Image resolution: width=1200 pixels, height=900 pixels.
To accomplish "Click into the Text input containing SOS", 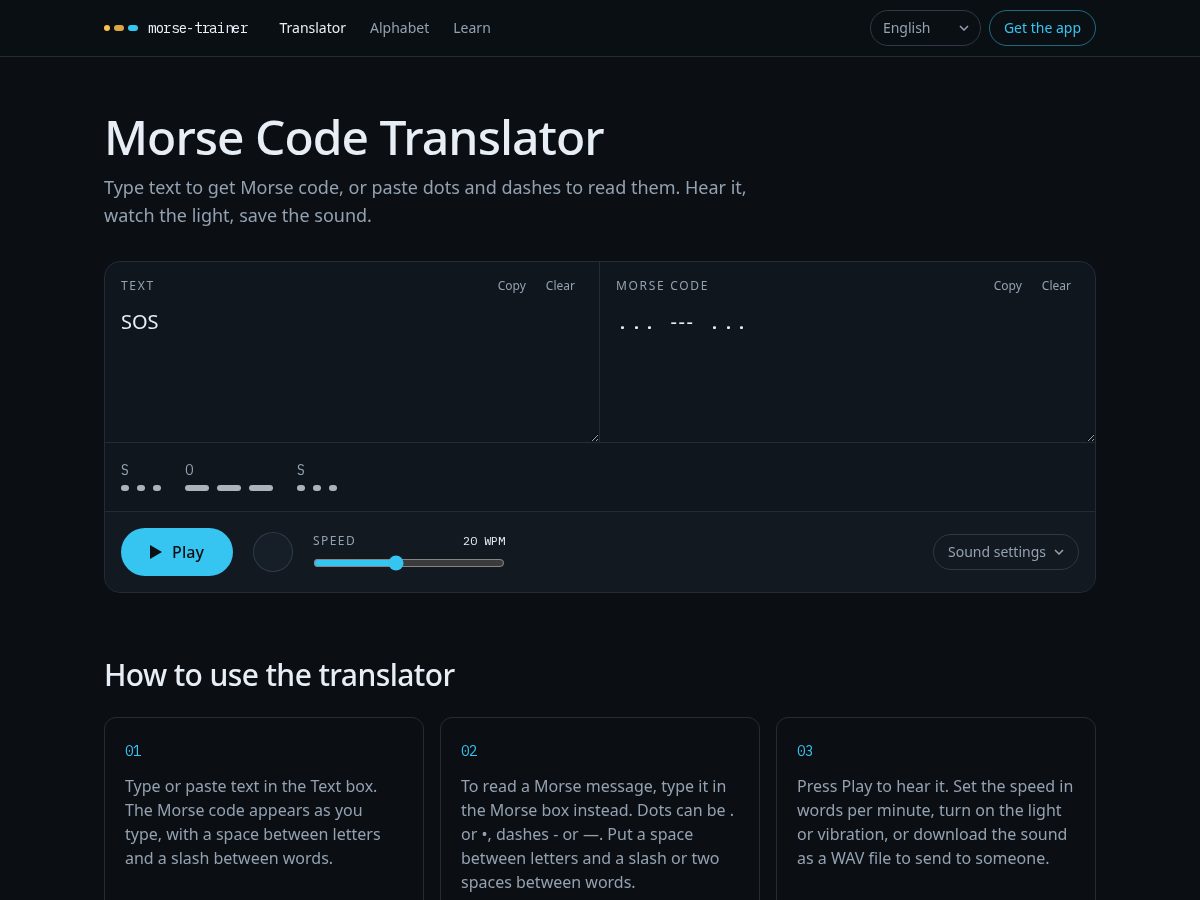I will click(x=352, y=372).
